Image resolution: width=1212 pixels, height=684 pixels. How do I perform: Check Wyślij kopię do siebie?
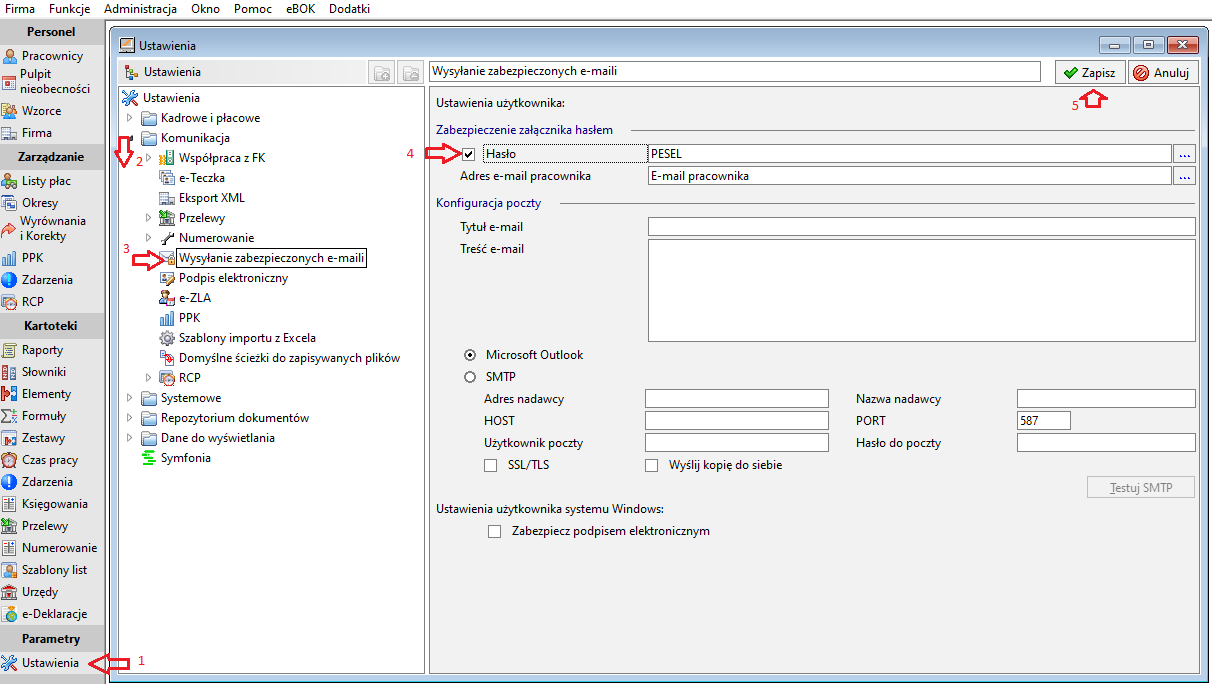(651, 465)
